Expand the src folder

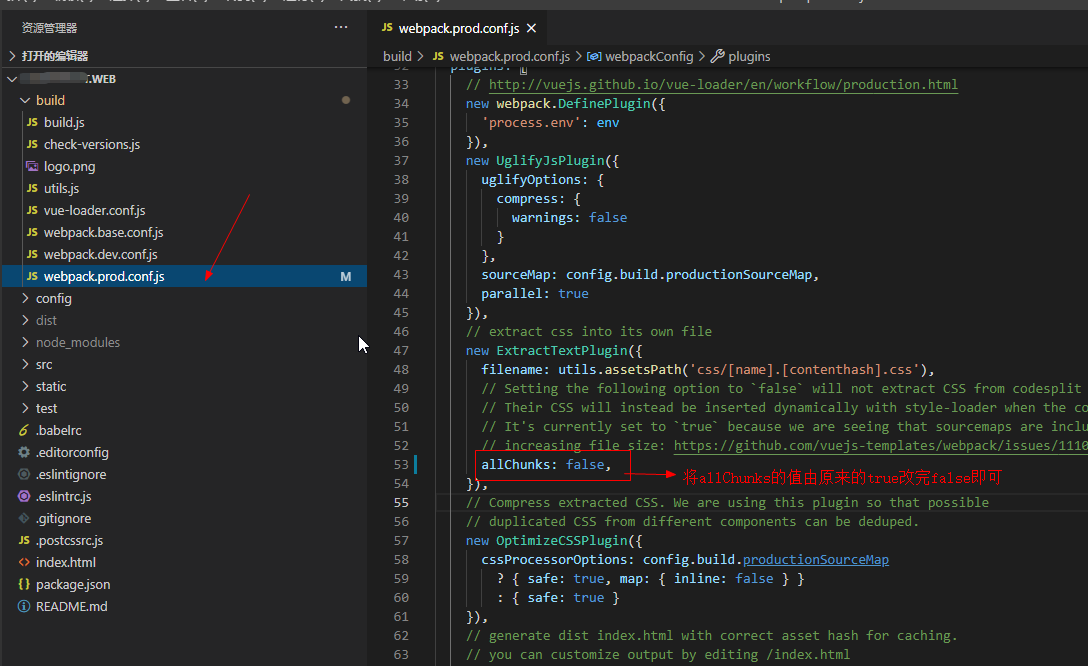pyautogui.click(x=25, y=364)
